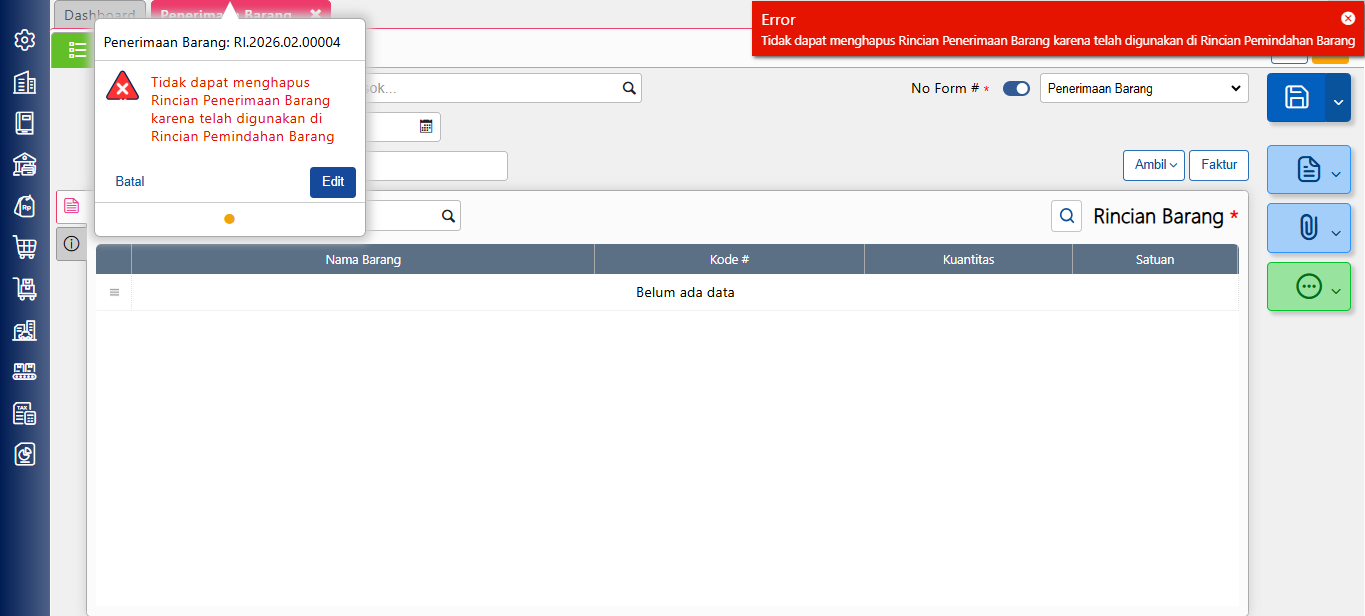
Task: Click the search icon beside Rincian Barang
Action: (1066, 216)
